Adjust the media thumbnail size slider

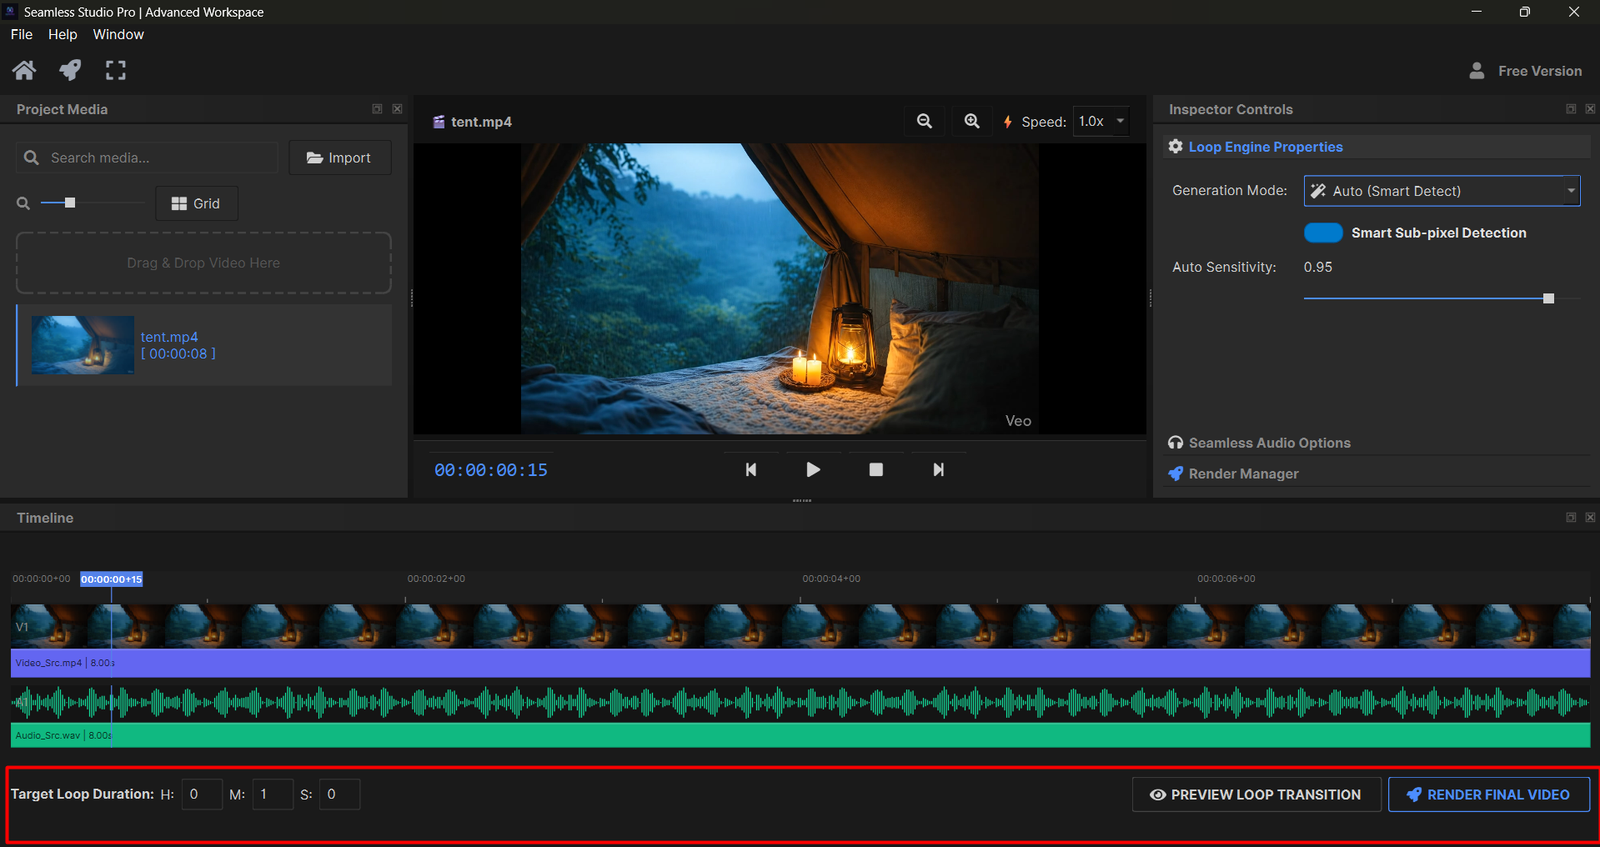[x=70, y=203]
